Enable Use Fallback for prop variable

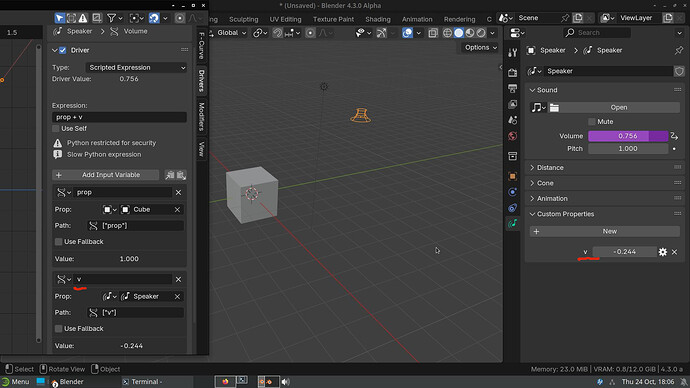pyautogui.click(x=58, y=242)
